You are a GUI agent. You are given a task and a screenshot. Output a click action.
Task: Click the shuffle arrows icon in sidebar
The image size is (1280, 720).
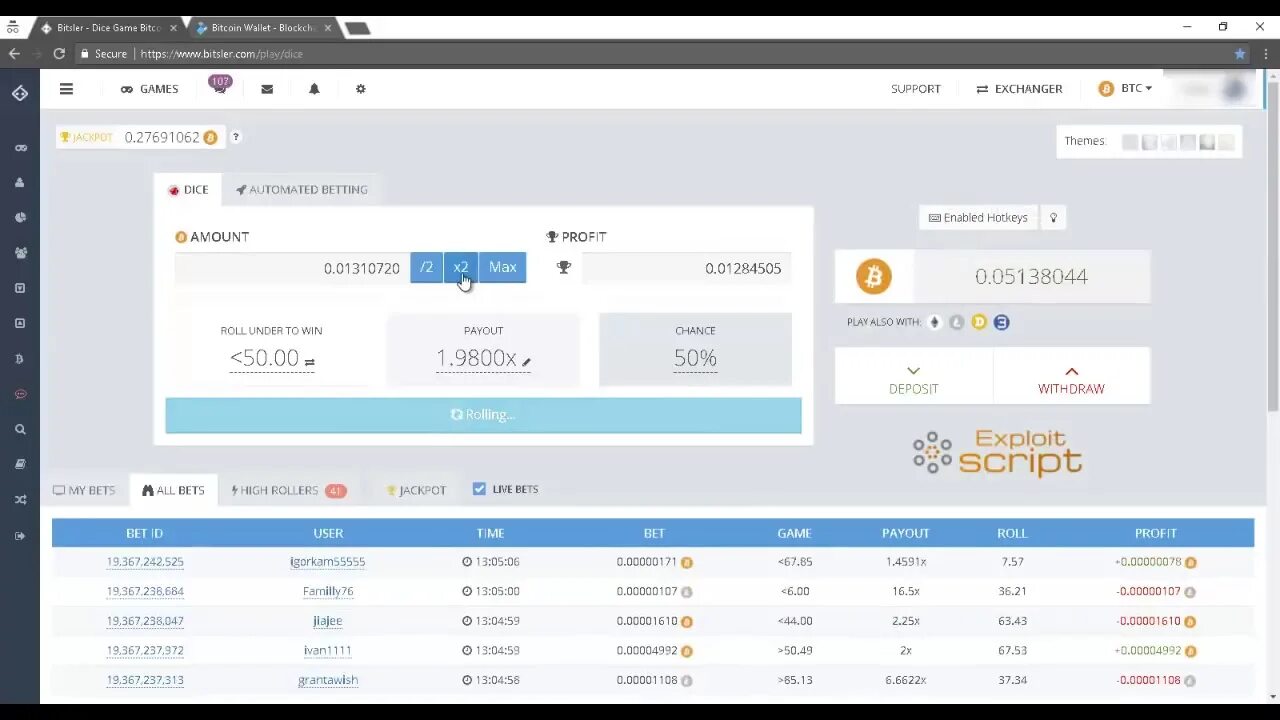point(20,500)
